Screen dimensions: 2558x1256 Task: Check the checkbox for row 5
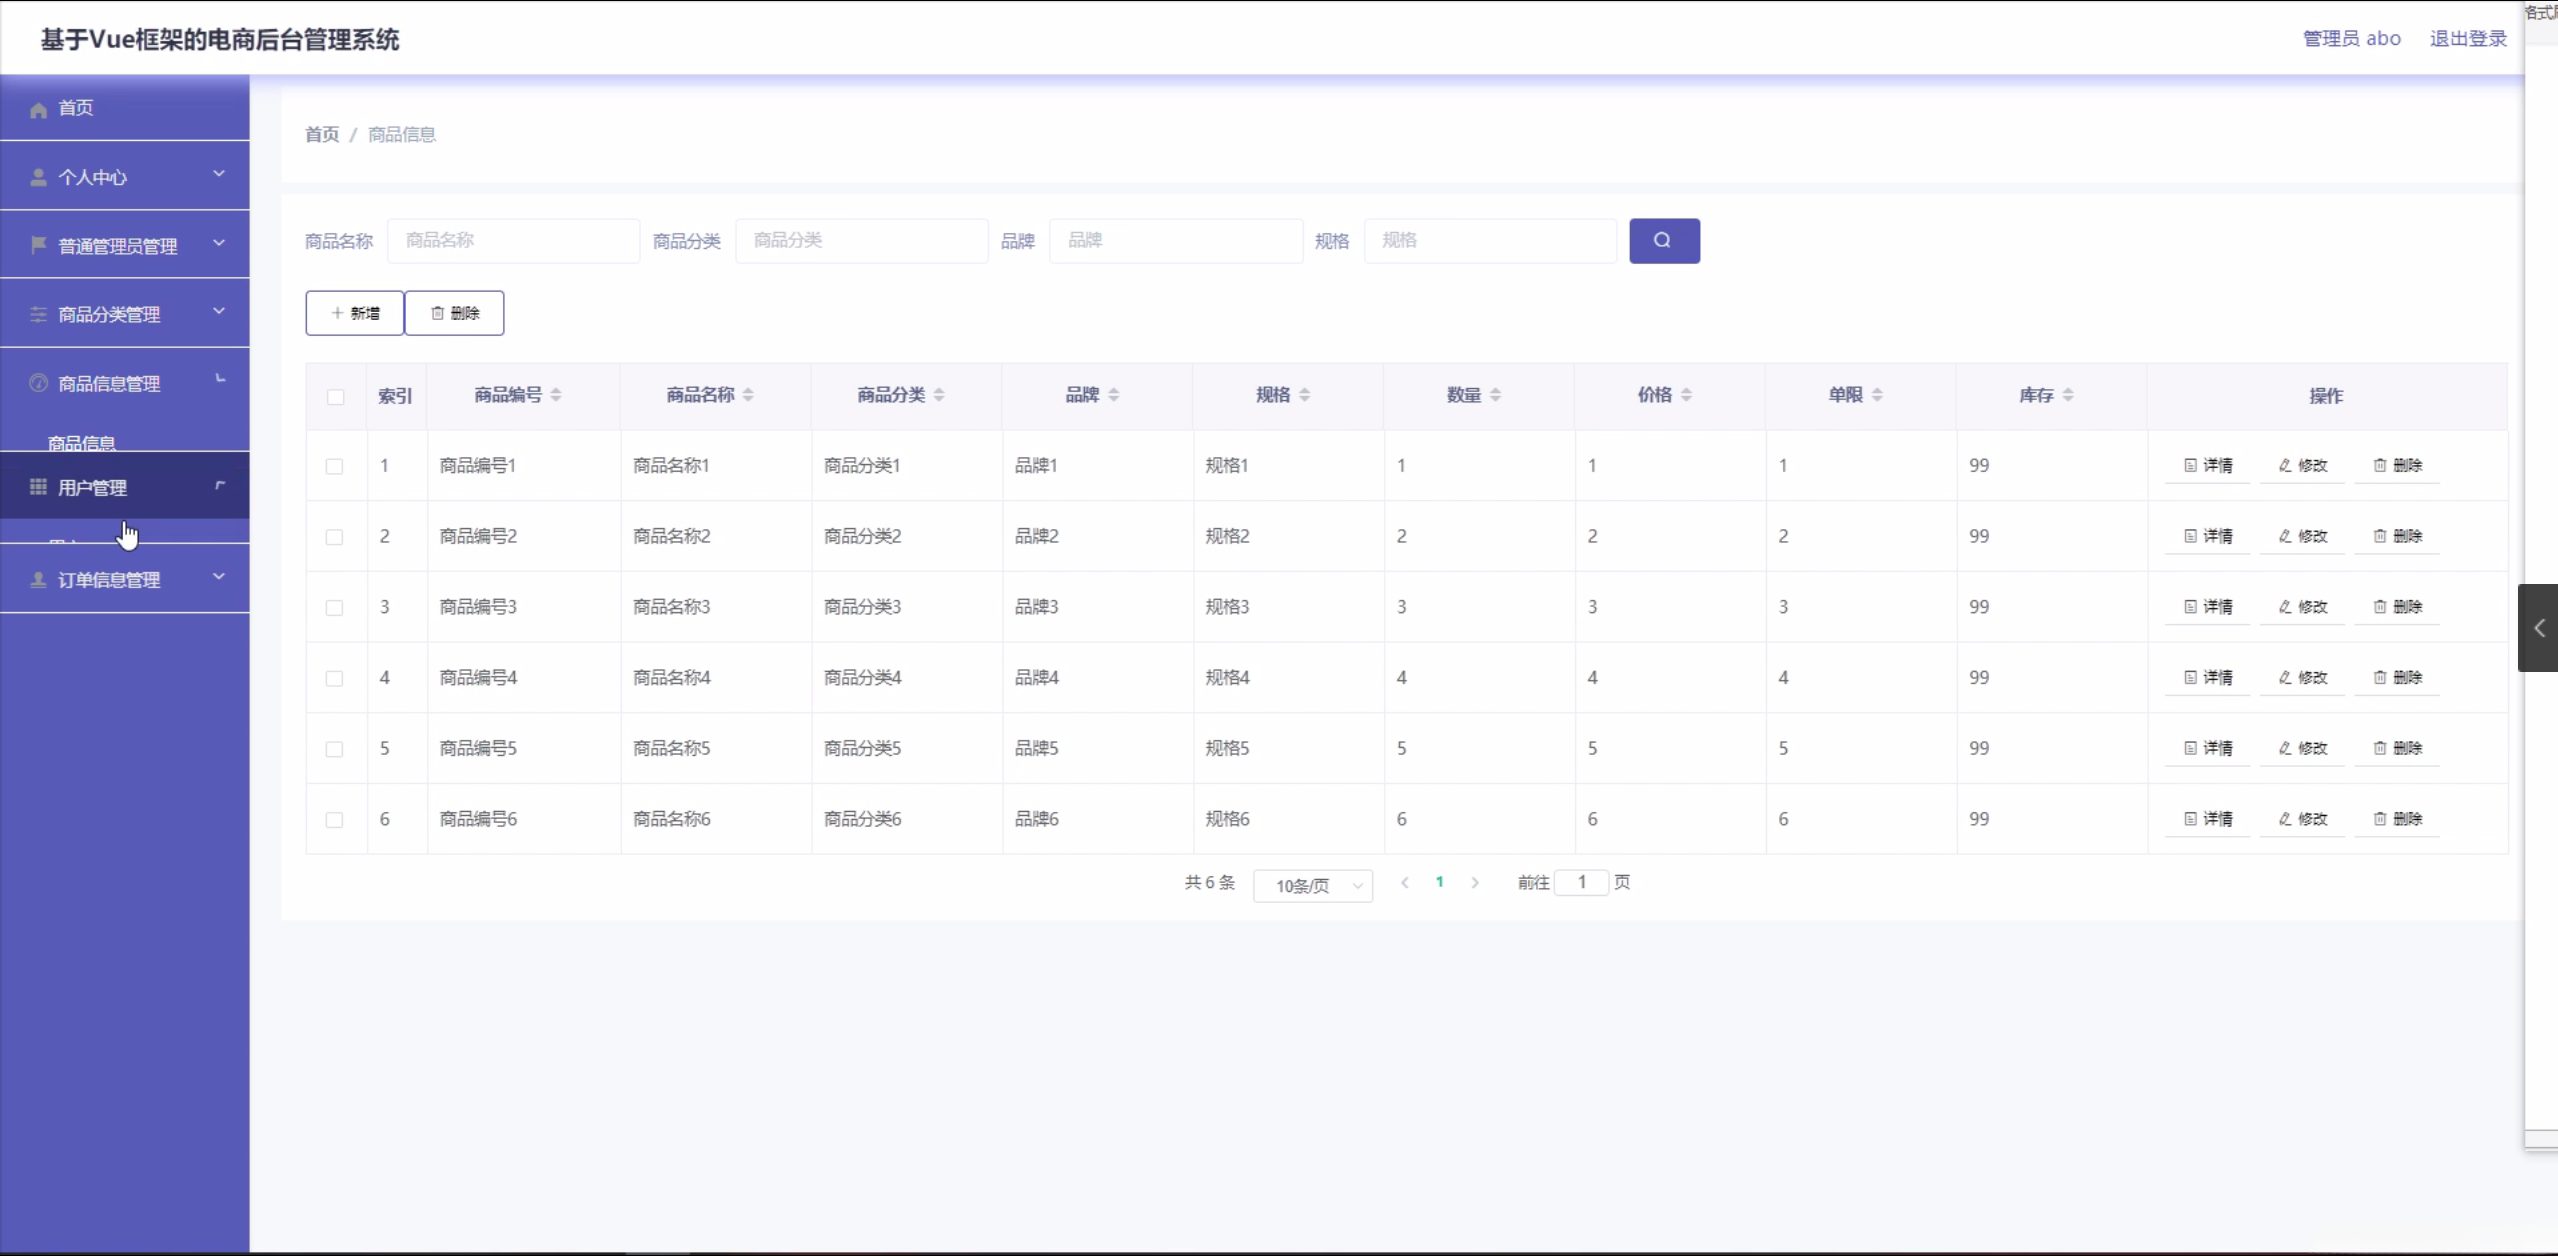tap(335, 749)
